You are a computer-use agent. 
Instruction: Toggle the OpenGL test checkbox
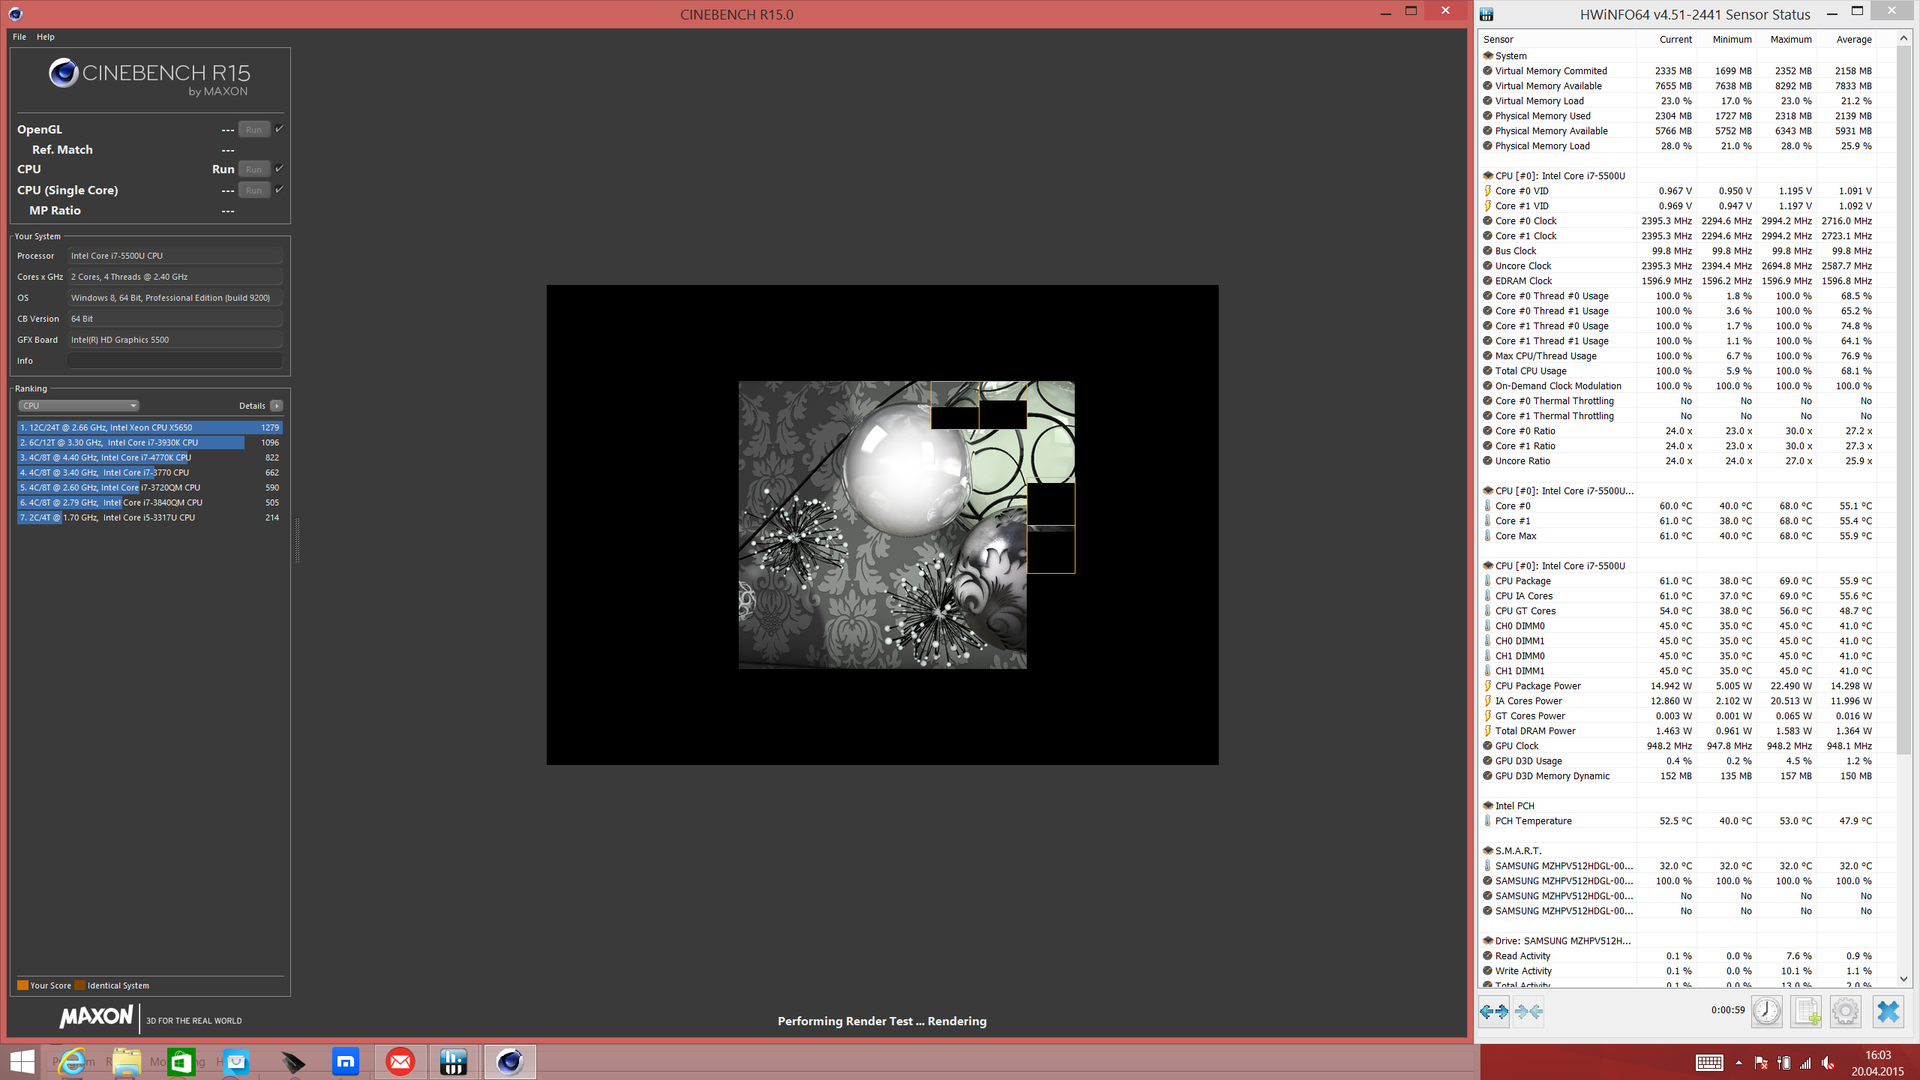(x=279, y=129)
